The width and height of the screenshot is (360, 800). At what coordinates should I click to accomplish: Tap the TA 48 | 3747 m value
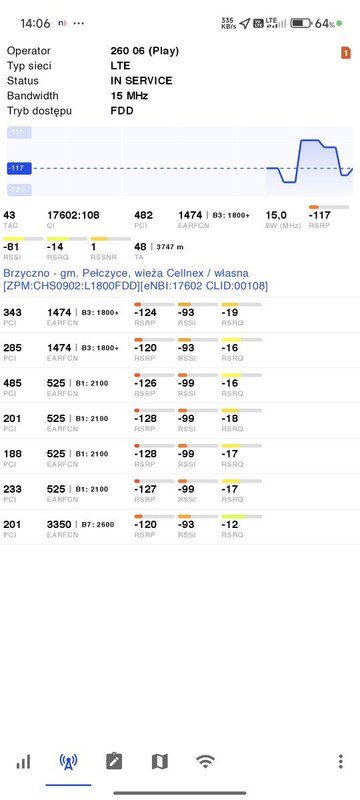159,247
